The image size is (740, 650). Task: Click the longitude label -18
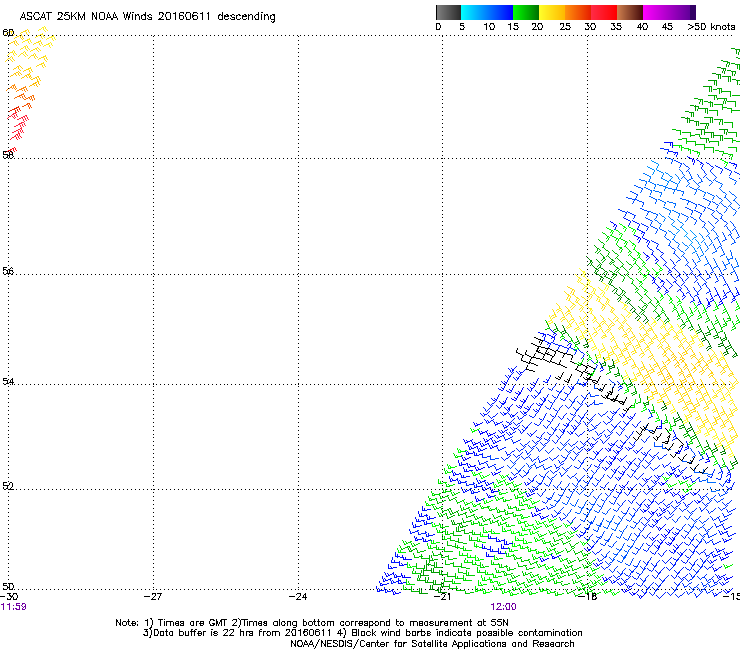[x=588, y=597]
